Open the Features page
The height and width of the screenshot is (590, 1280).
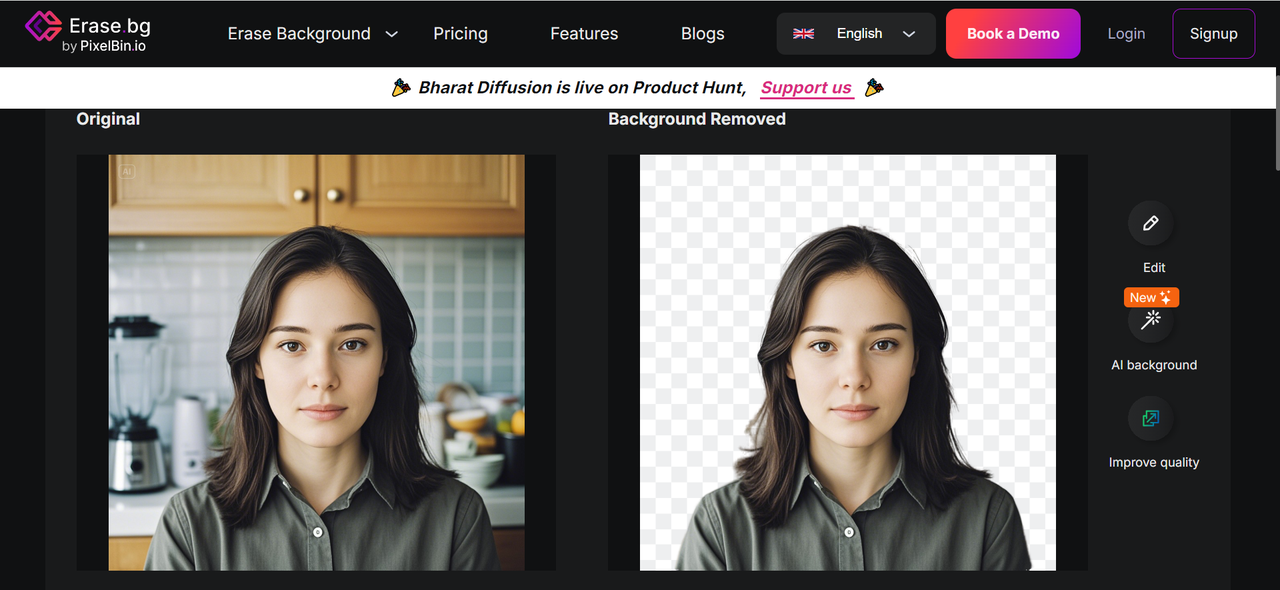point(584,34)
